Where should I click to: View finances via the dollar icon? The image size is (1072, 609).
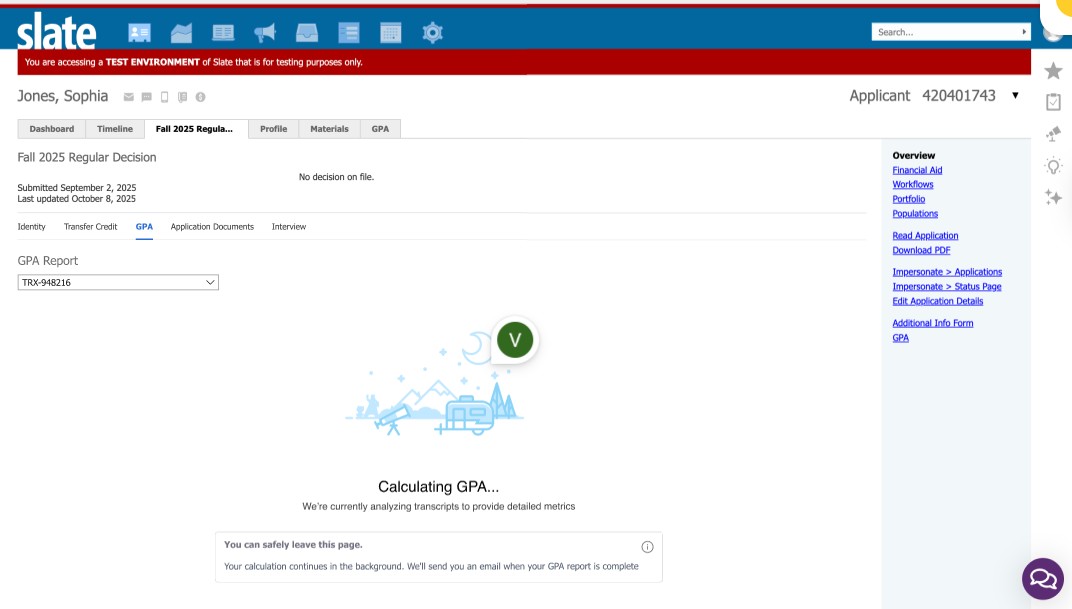(200, 96)
